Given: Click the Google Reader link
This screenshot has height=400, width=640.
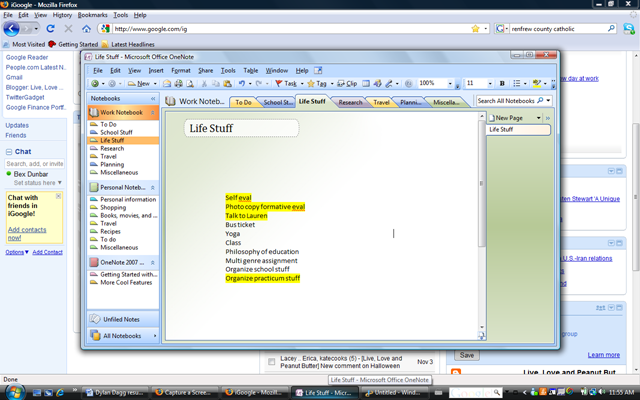Looking at the screenshot, I should tap(27, 57).
